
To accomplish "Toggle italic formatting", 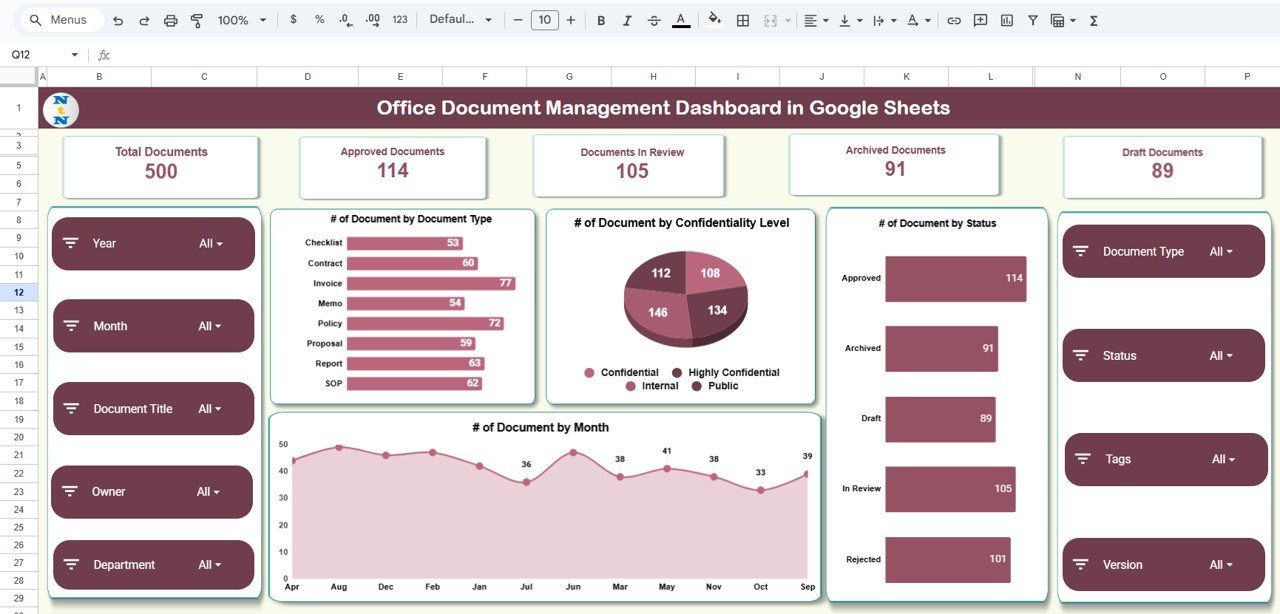I will (x=626, y=19).
